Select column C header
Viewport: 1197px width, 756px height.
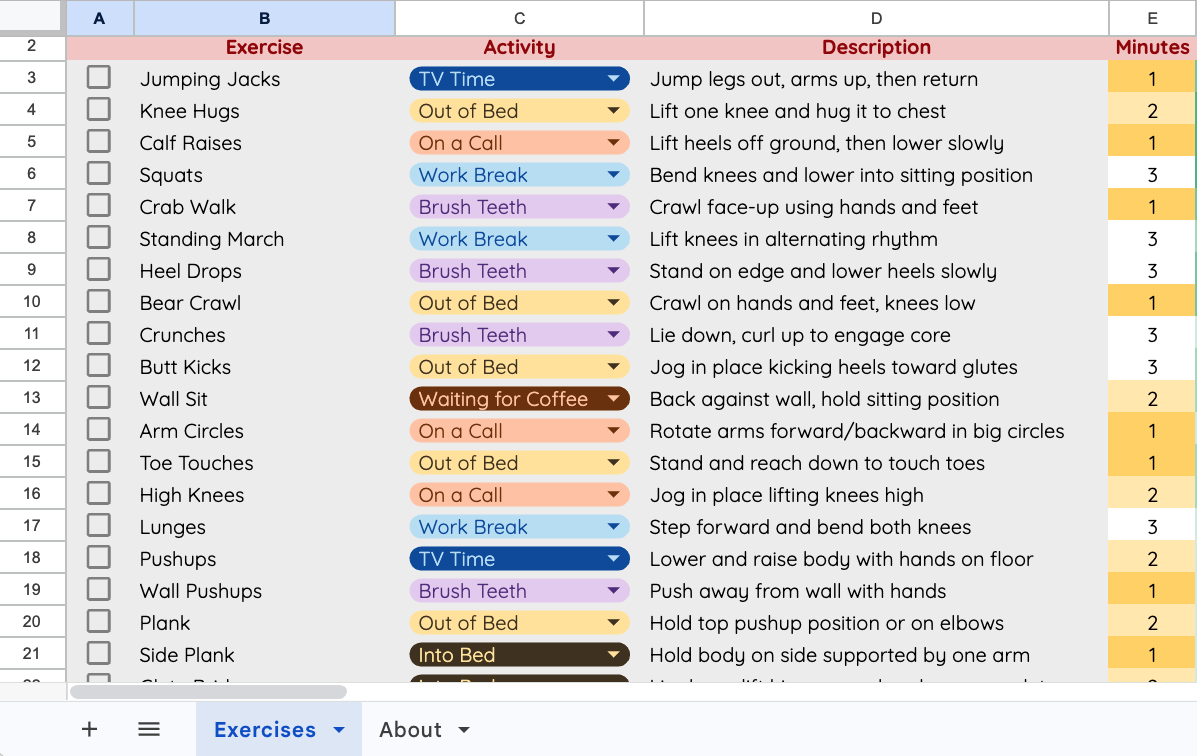click(519, 16)
